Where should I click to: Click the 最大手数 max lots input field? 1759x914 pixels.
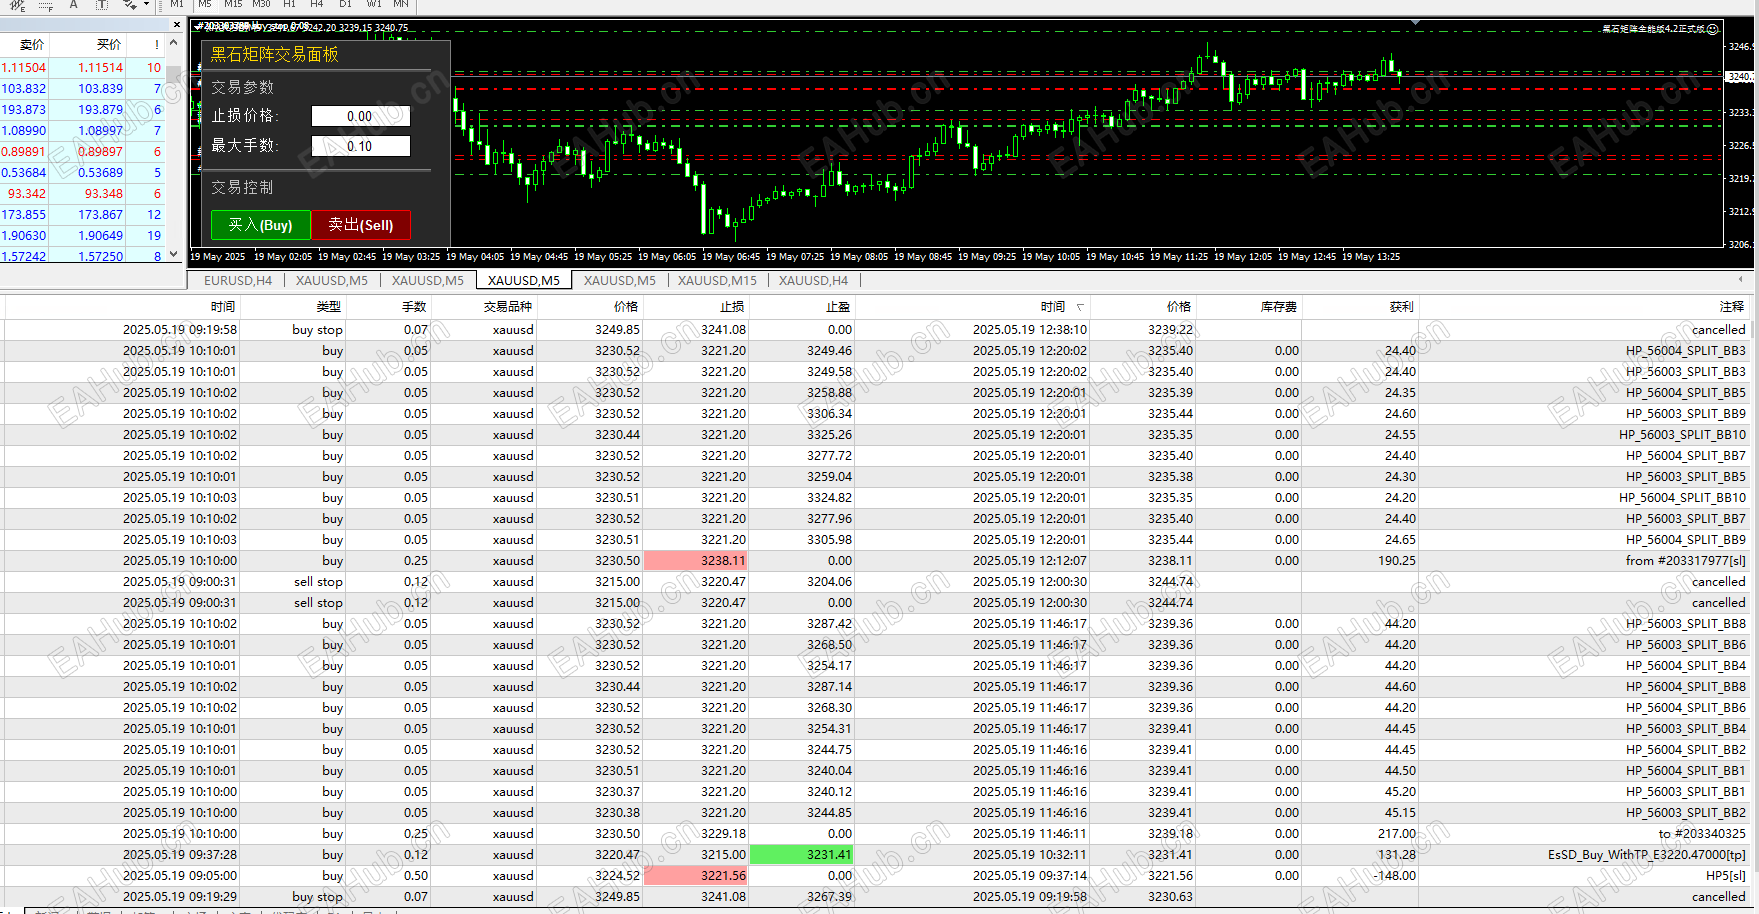[360, 146]
